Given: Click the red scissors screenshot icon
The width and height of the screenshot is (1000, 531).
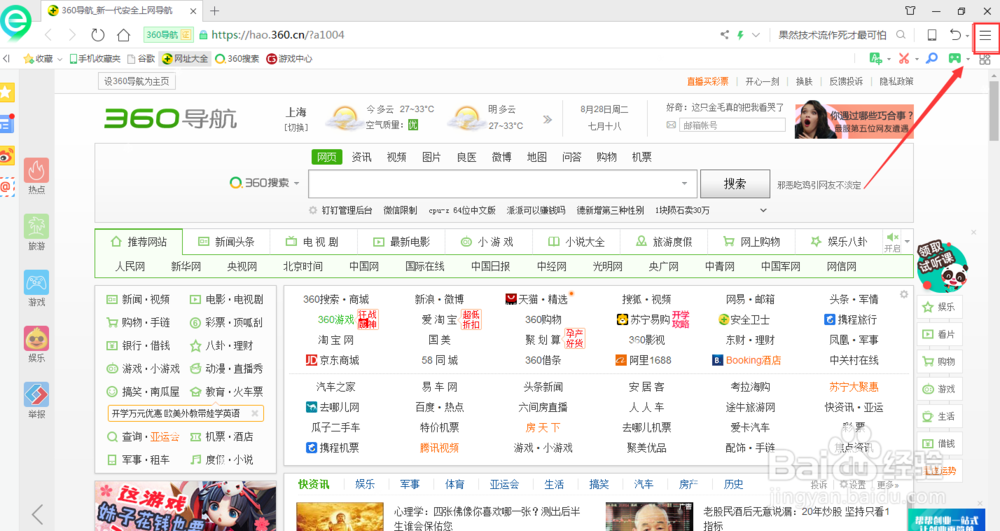Looking at the screenshot, I should click(x=904, y=58).
